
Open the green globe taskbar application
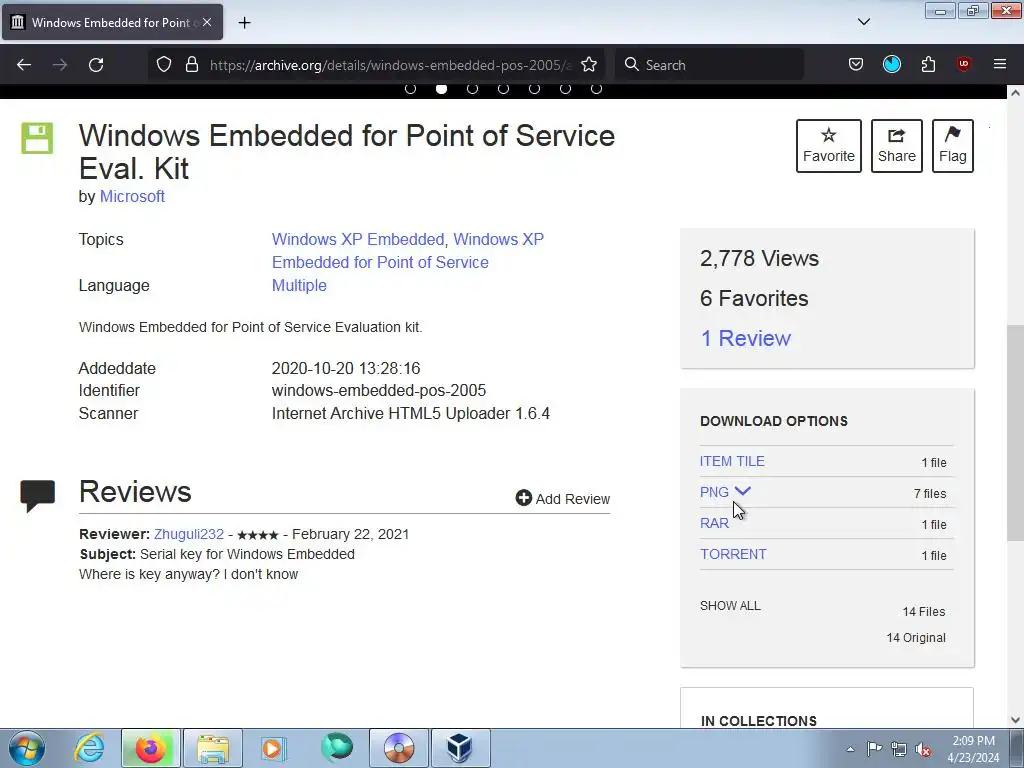(x=337, y=748)
